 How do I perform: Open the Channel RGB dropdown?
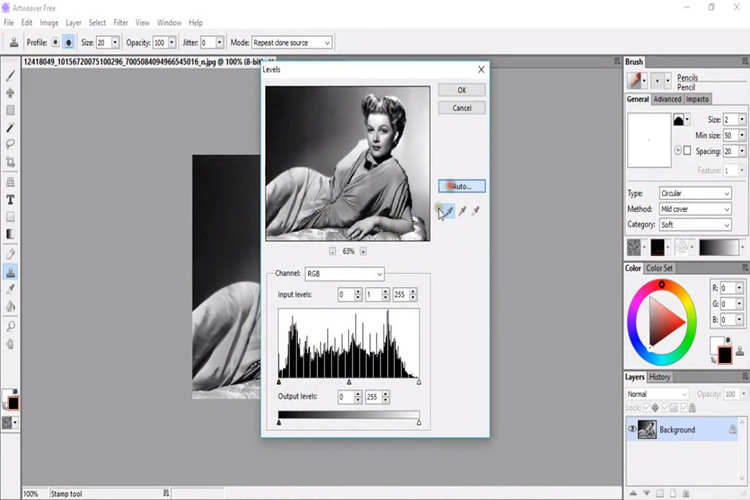344,274
